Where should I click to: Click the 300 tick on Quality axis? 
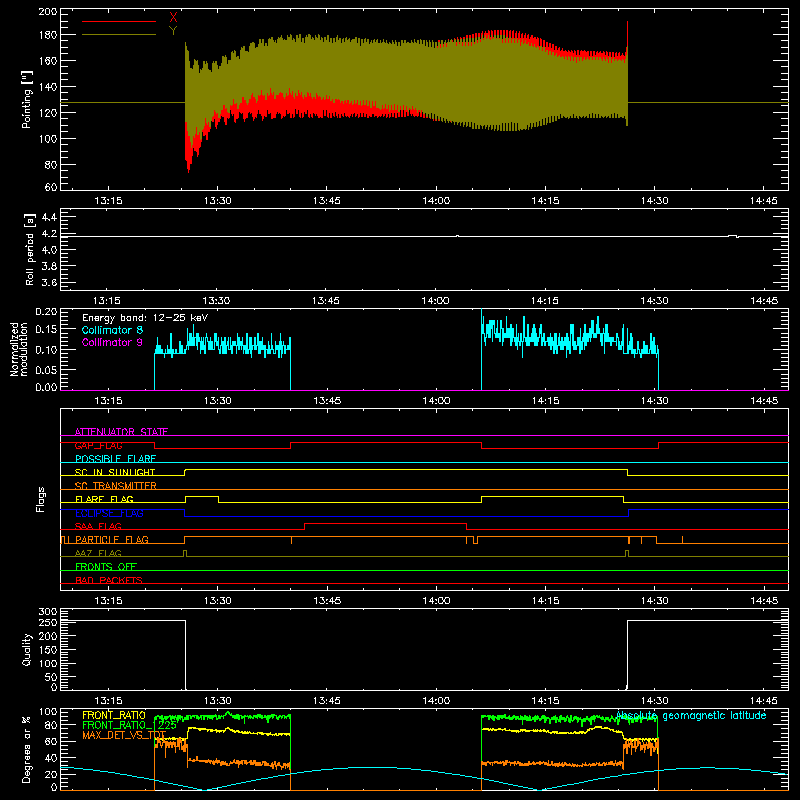[x=48, y=612]
